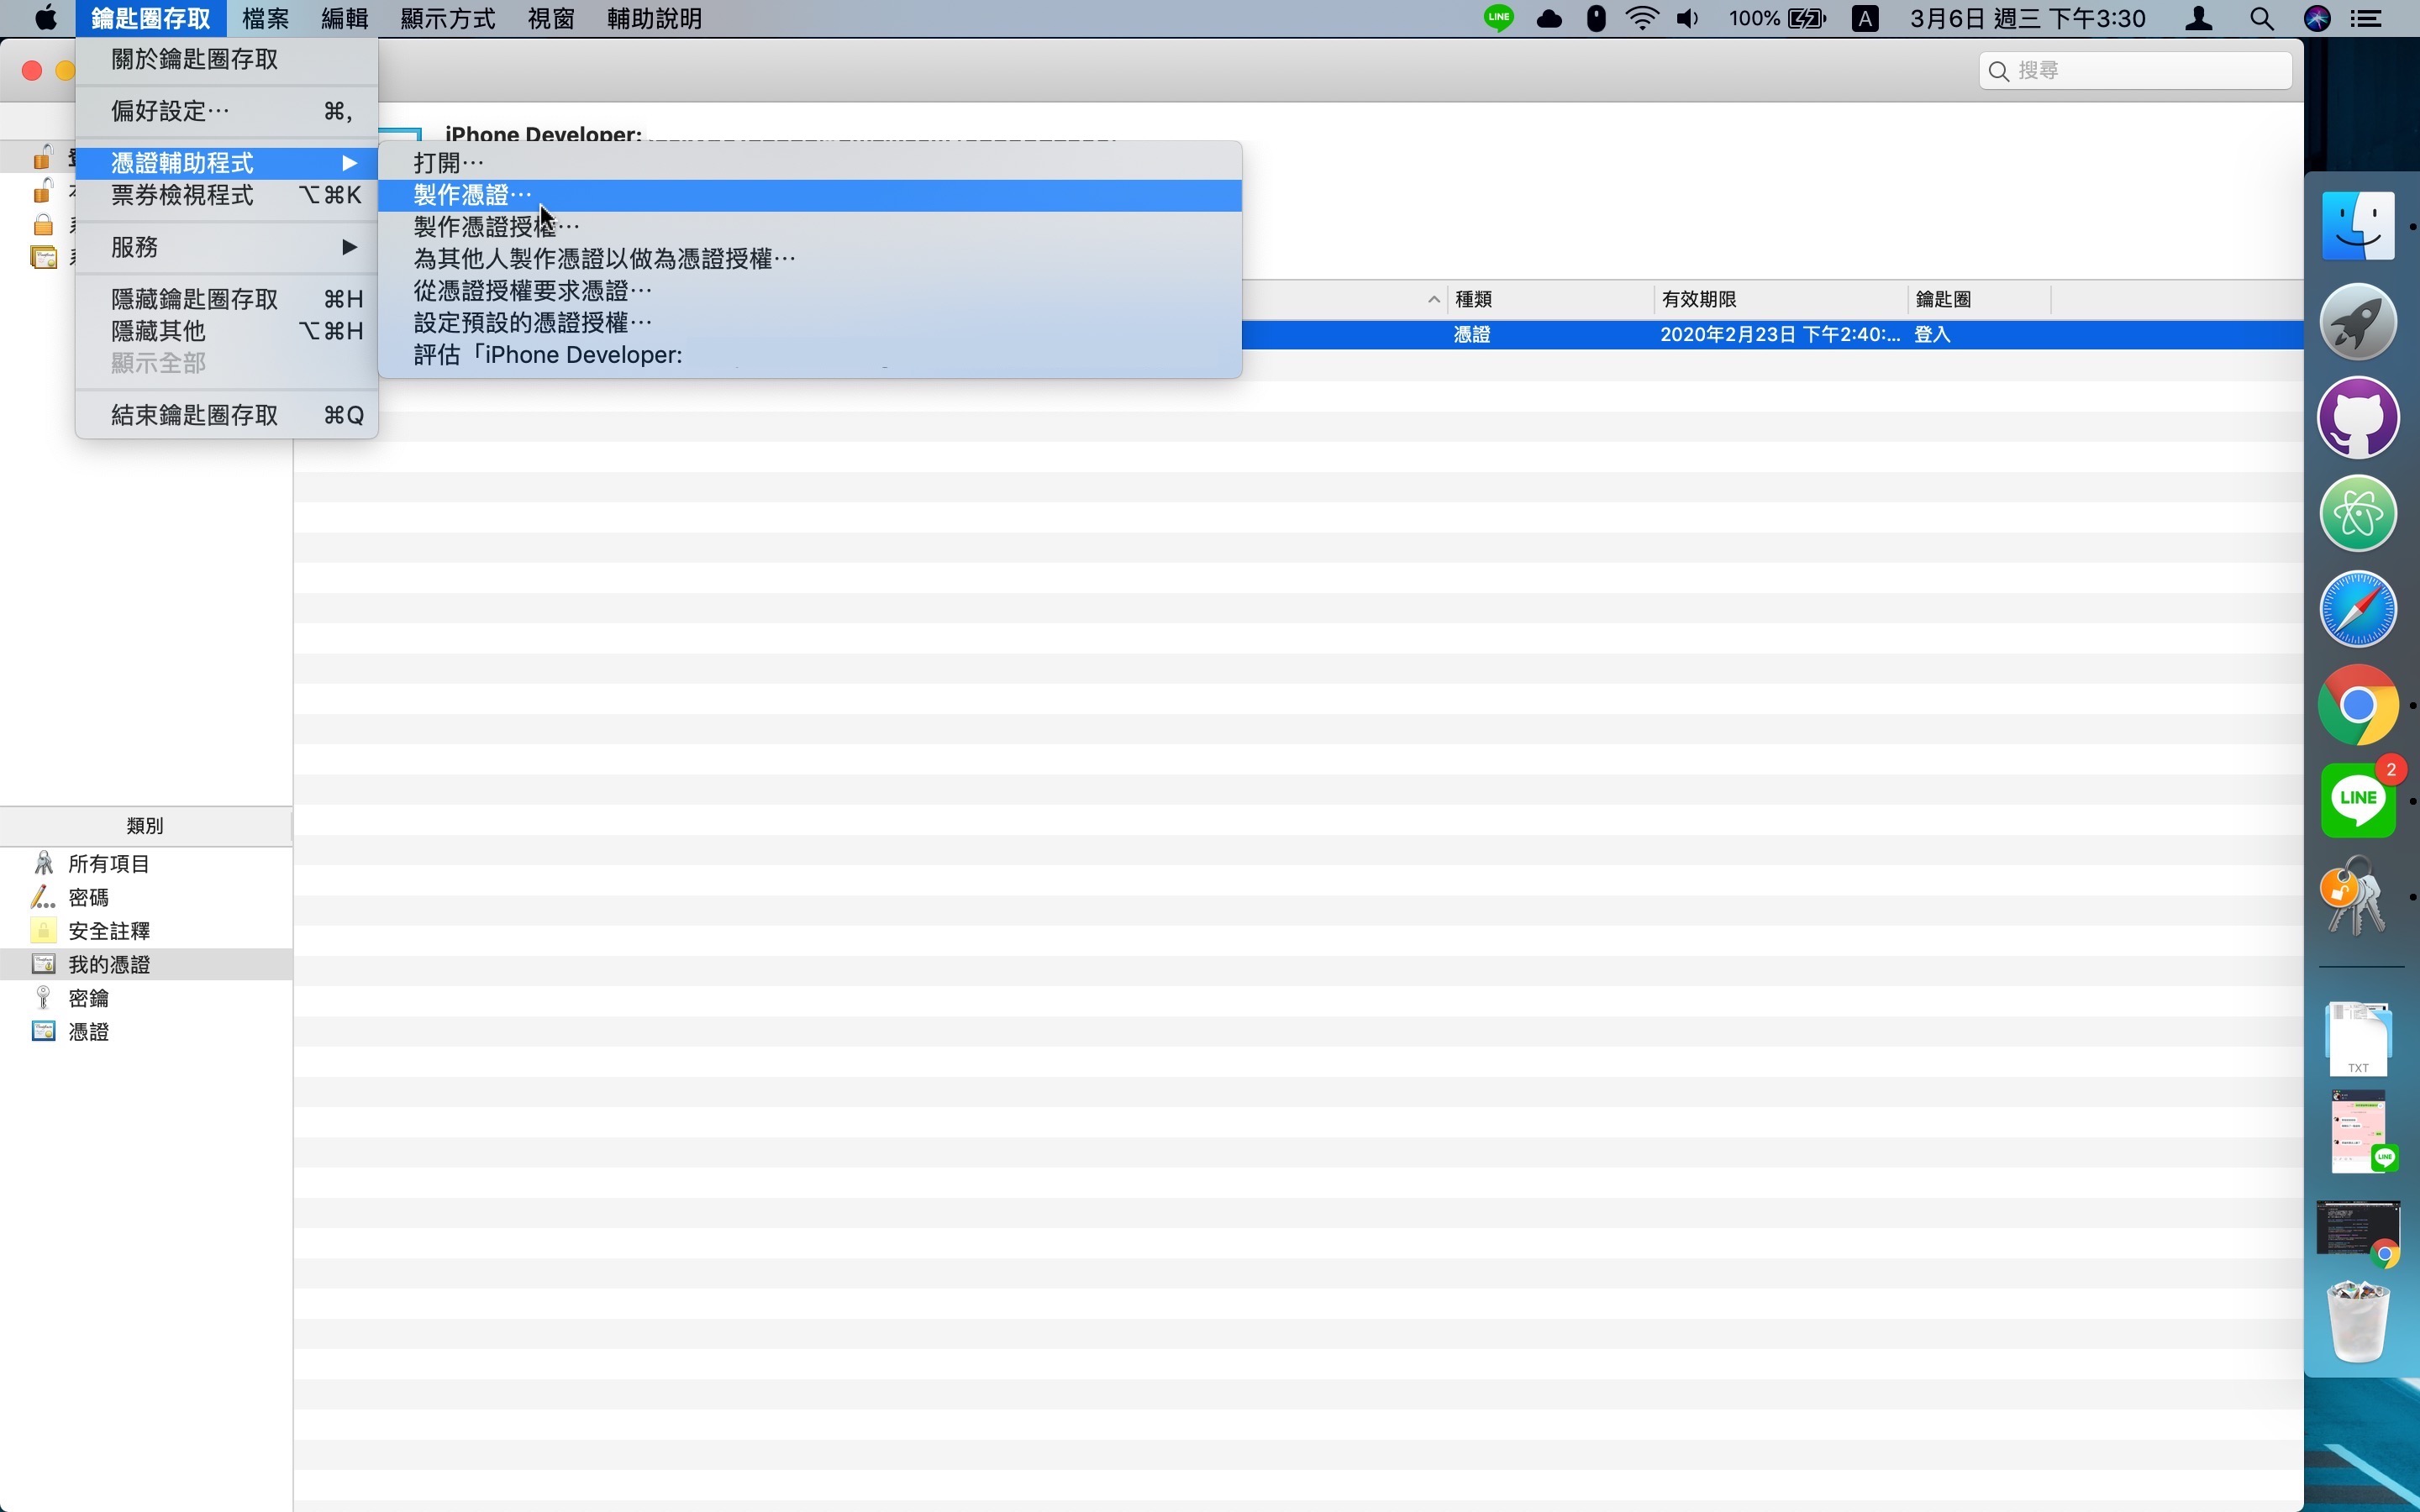Sort by the 有效期限 column header
The width and height of the screenshot is (2420, 1512).
point(1700,299)
